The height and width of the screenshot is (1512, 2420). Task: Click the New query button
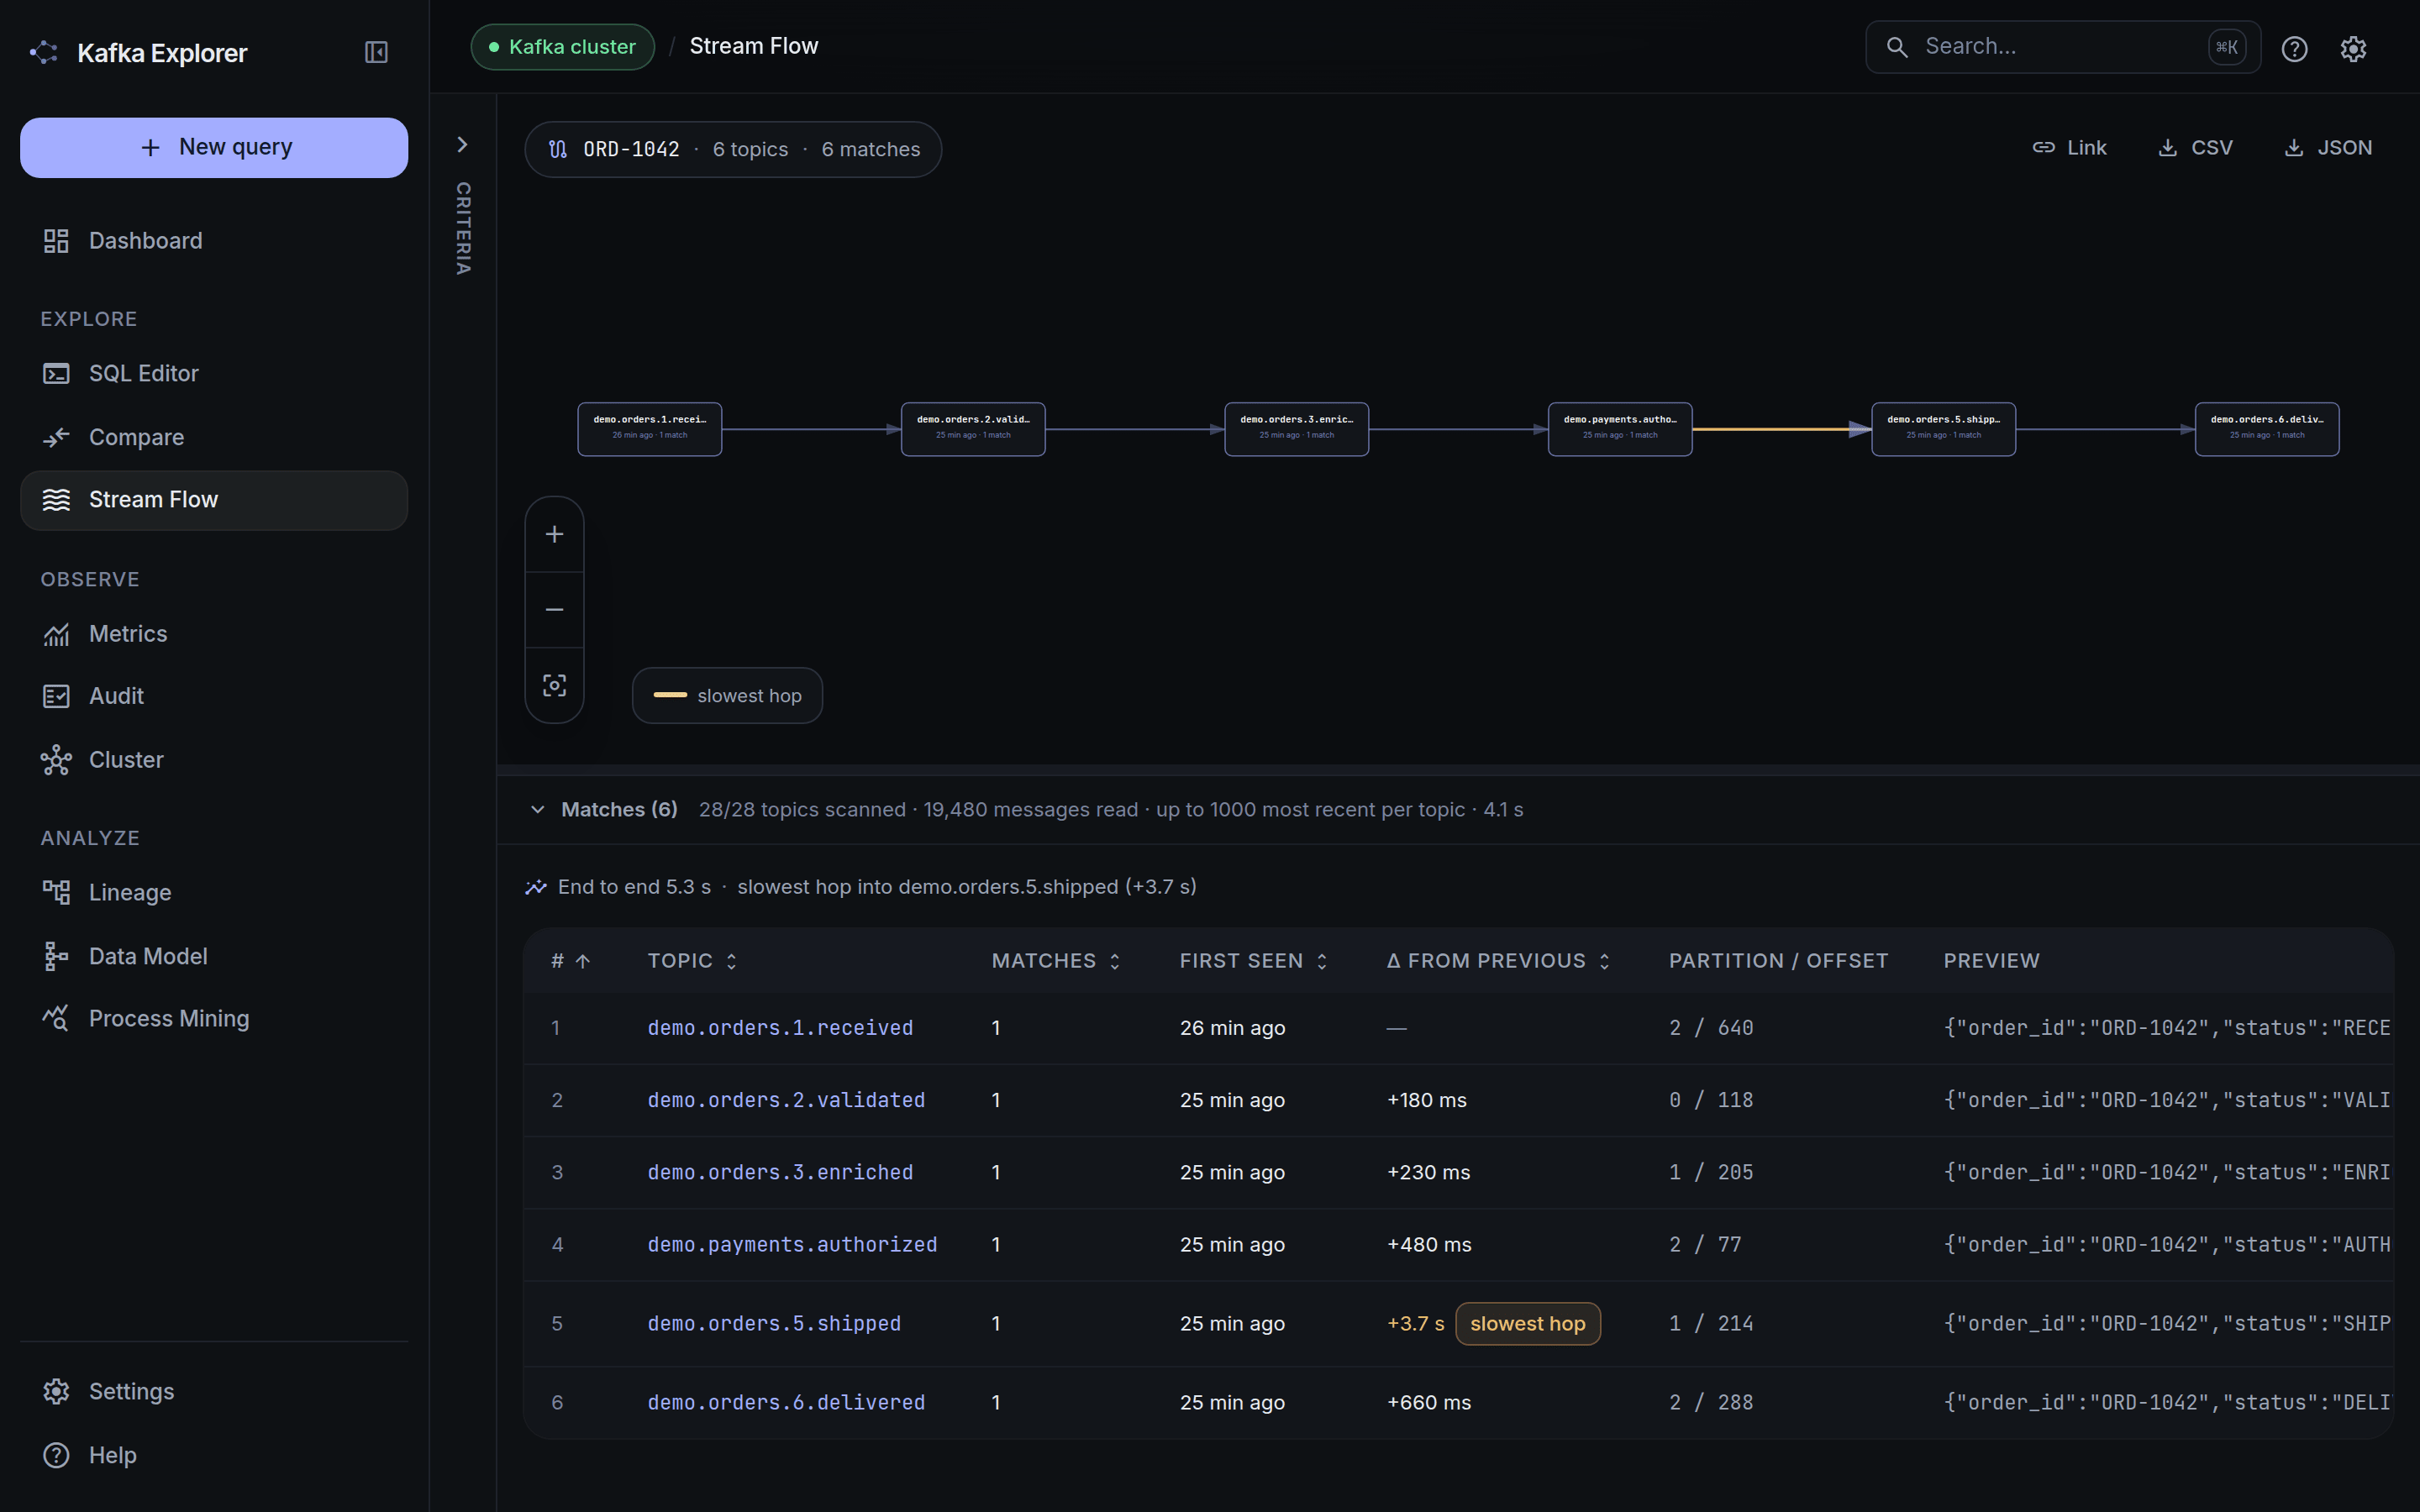click(x=214, y=148)
